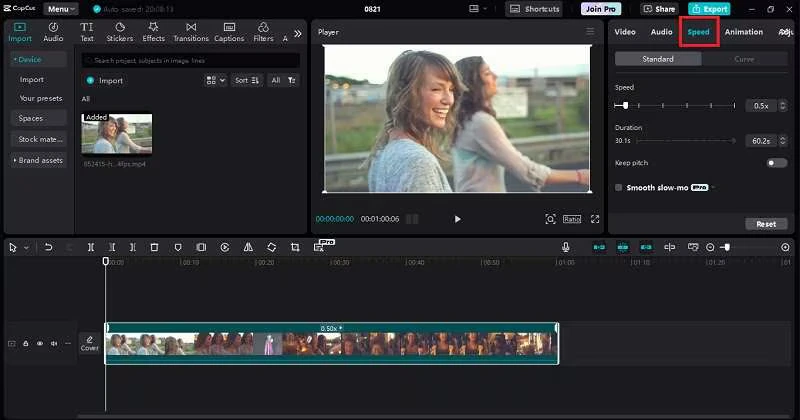Open the Import media tab
The width and height of the screenshot is (800, 420).
pos(20,32)
